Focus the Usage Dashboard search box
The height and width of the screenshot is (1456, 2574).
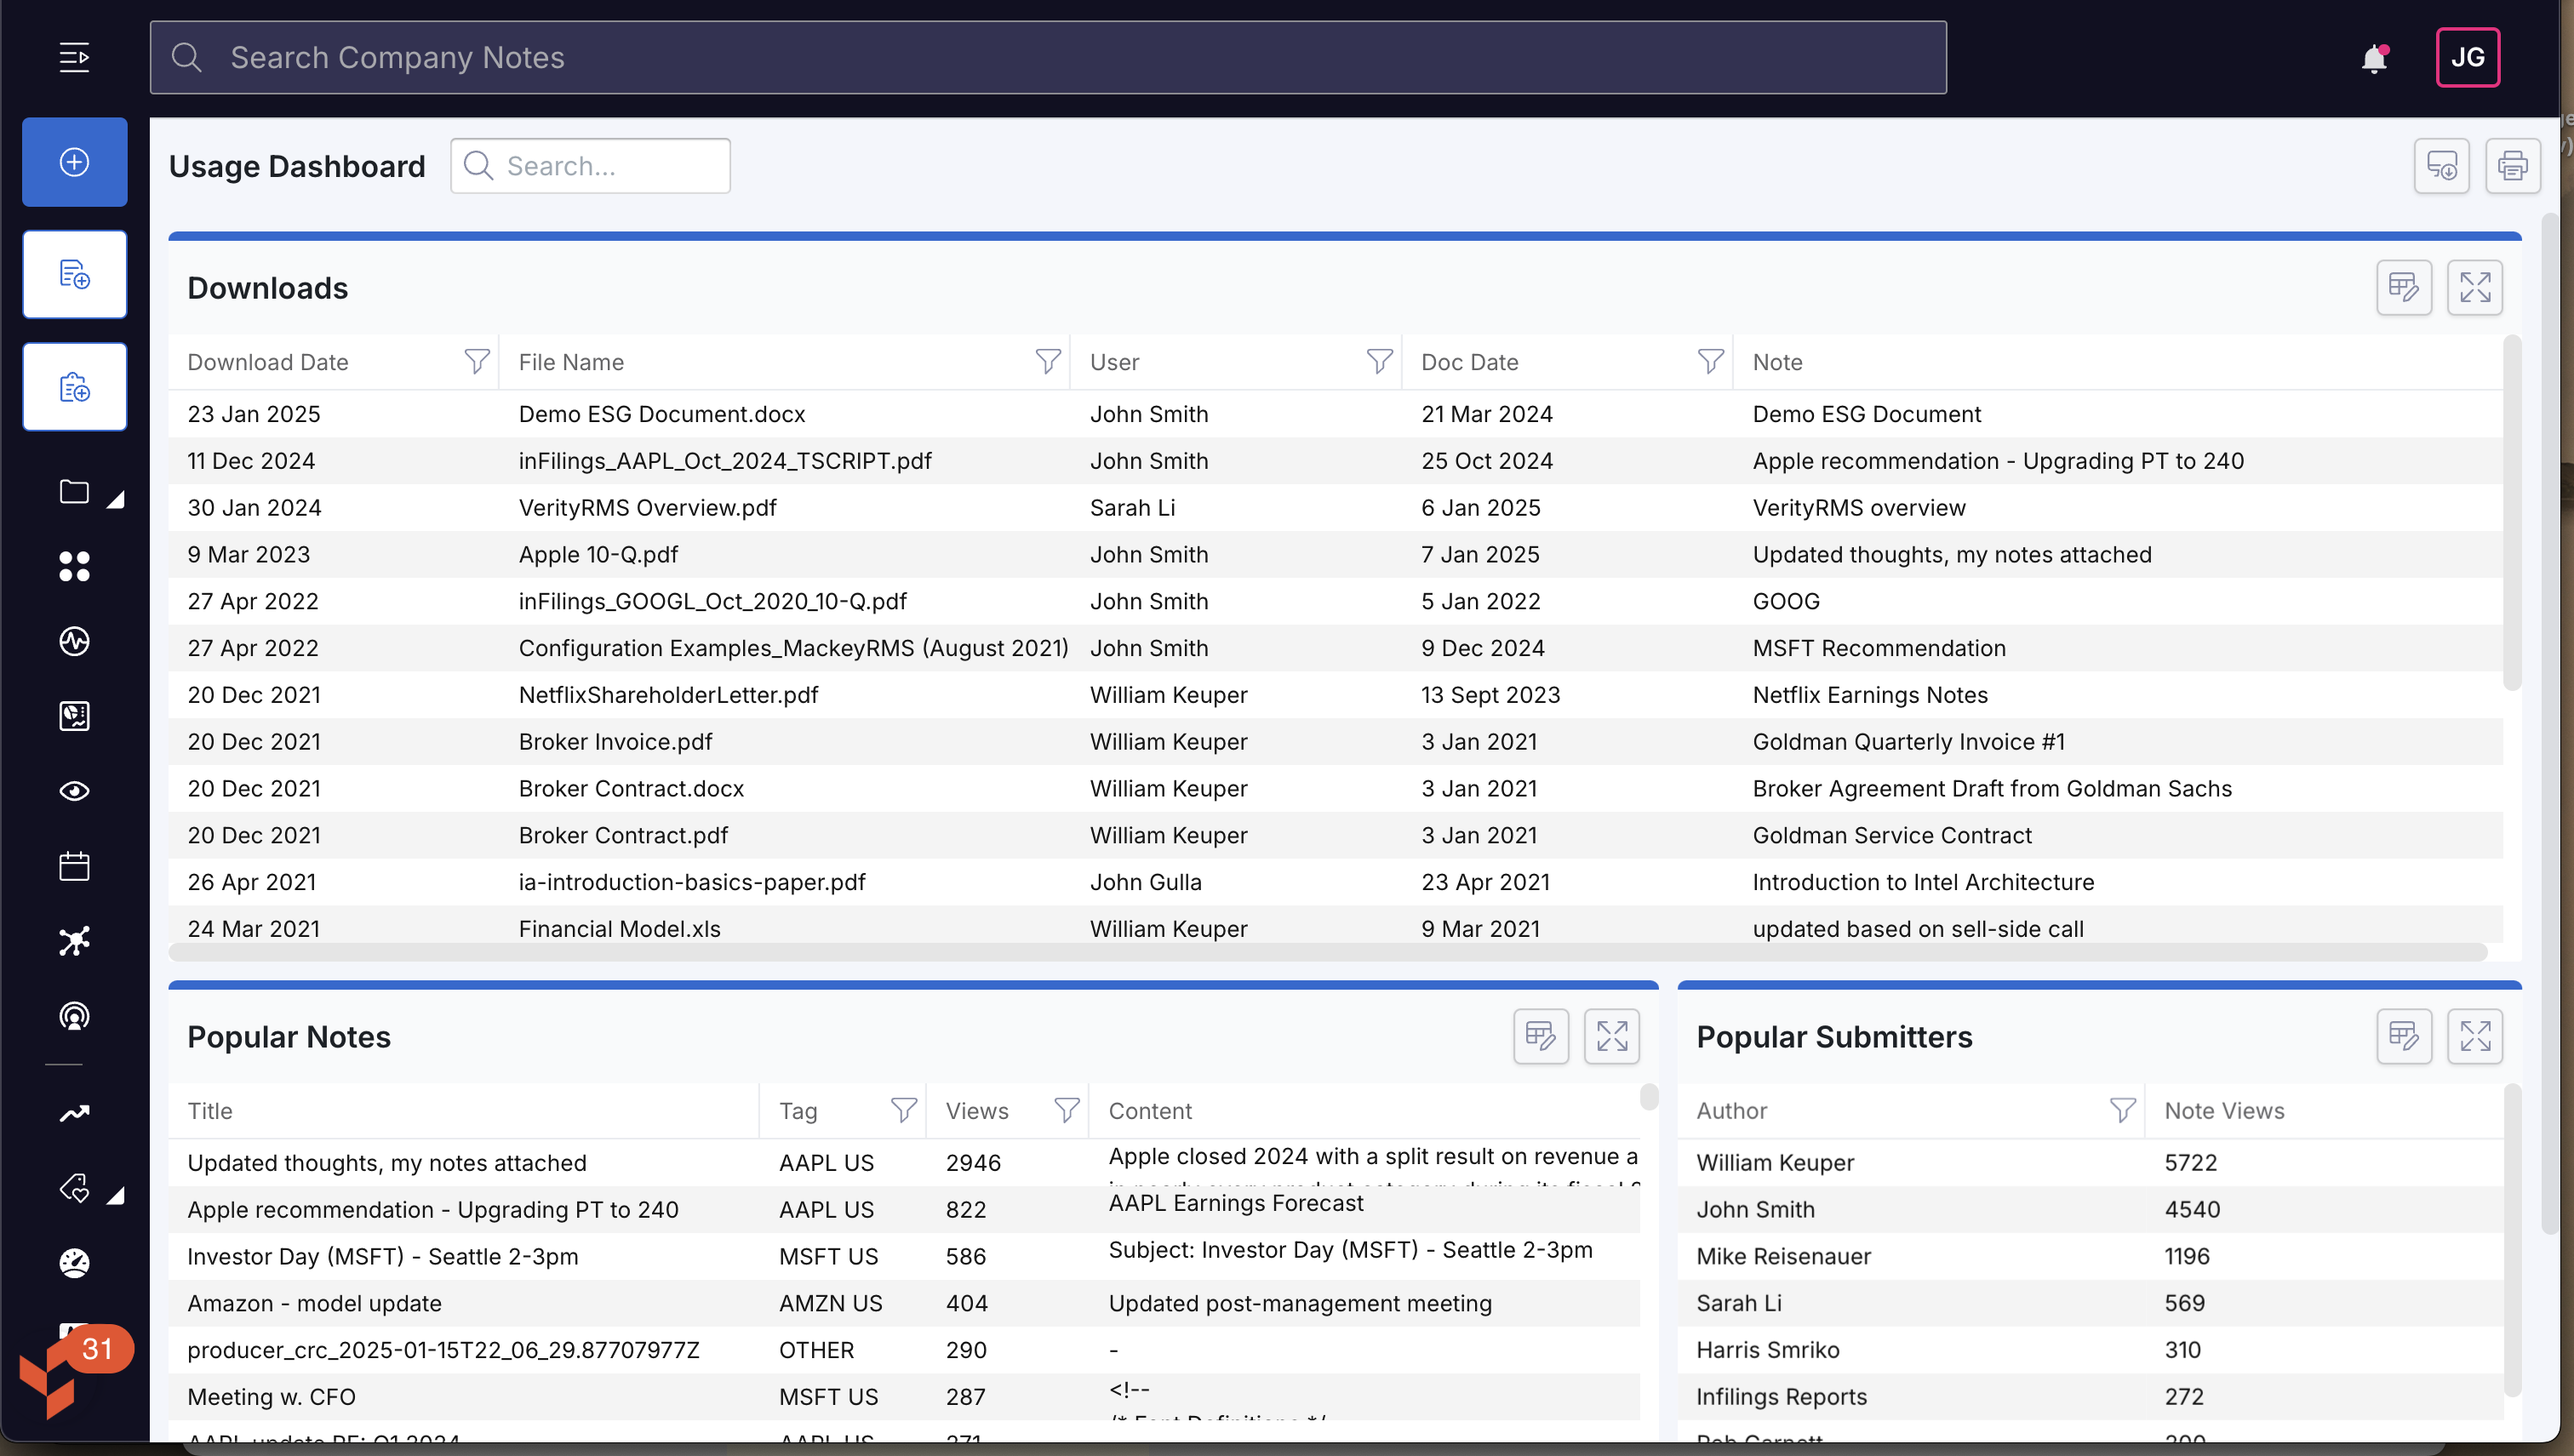[590, 166]
